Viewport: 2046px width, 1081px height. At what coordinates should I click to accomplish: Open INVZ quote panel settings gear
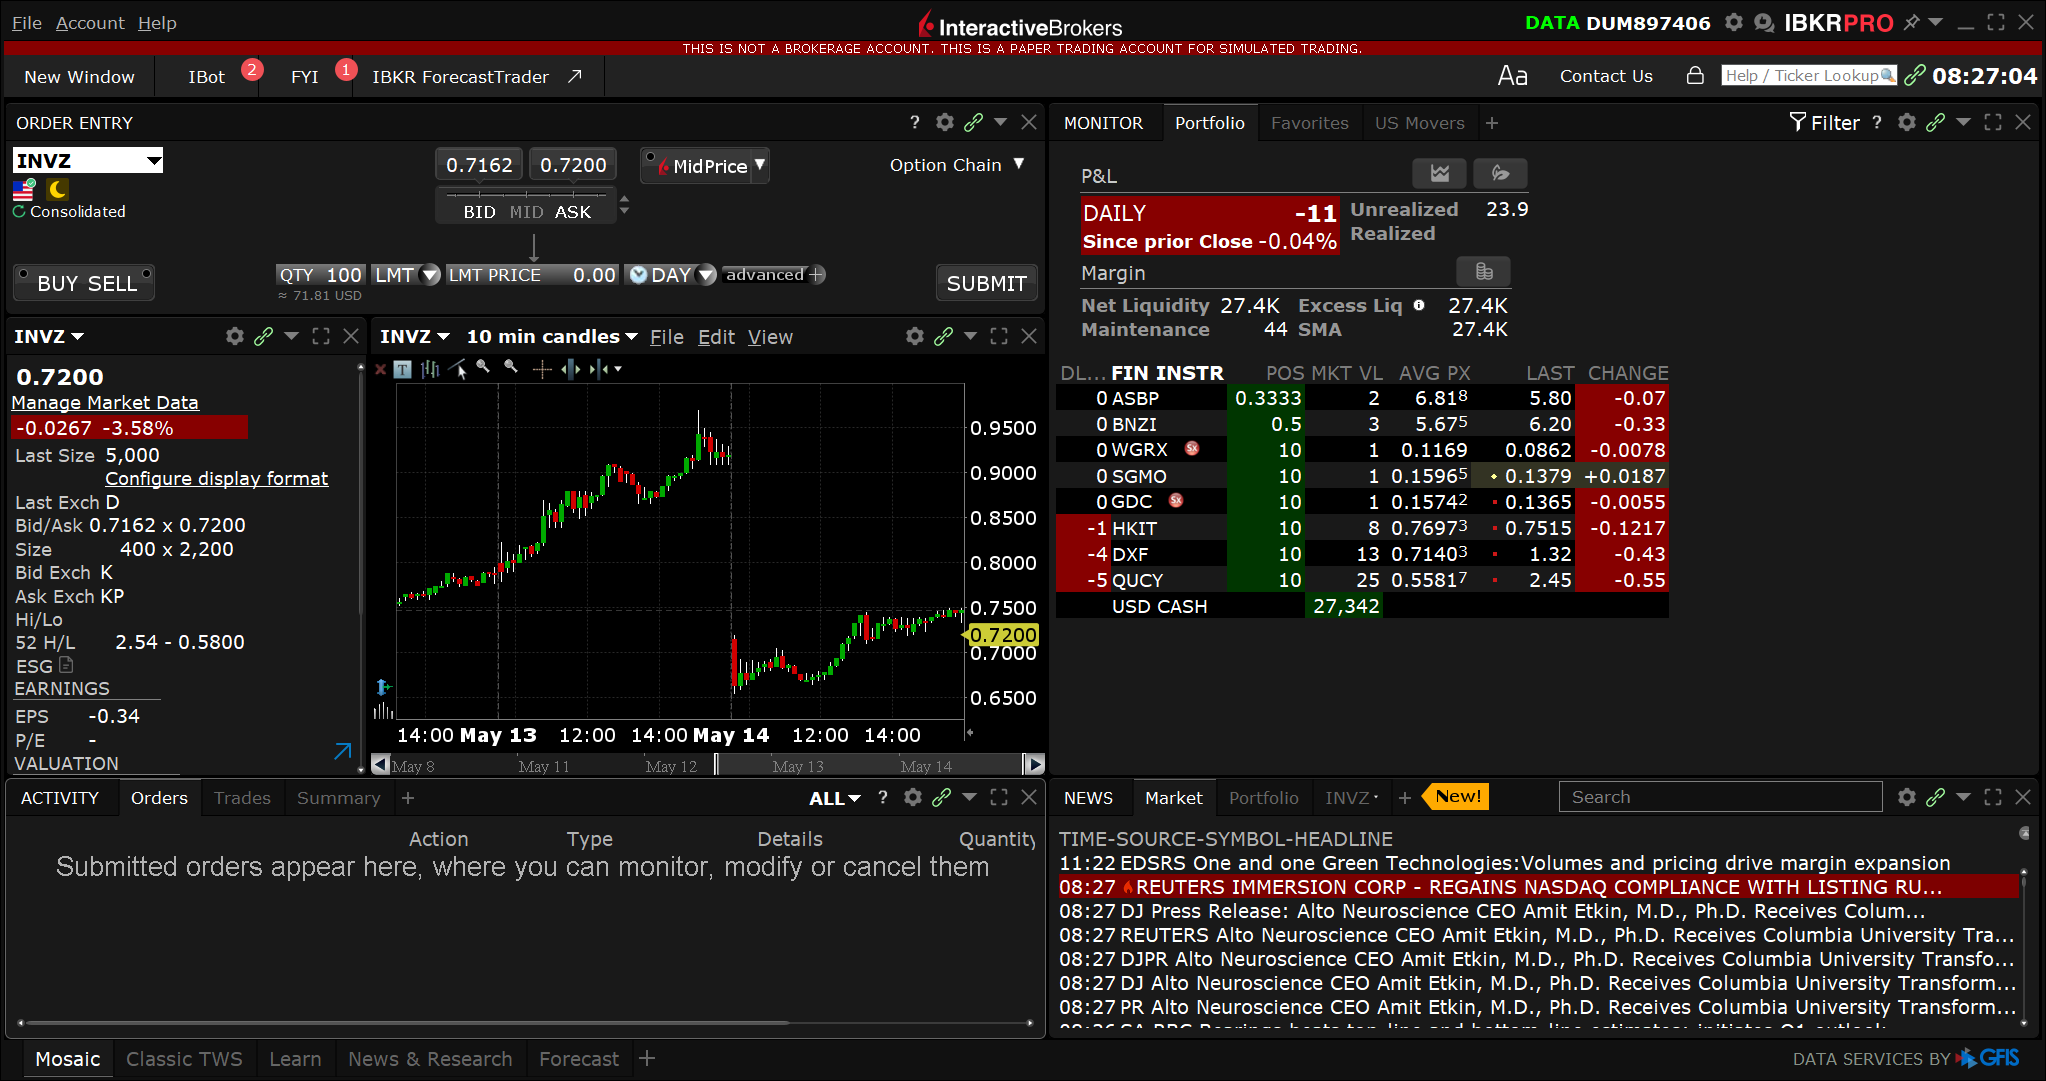[x=235, y=337]
